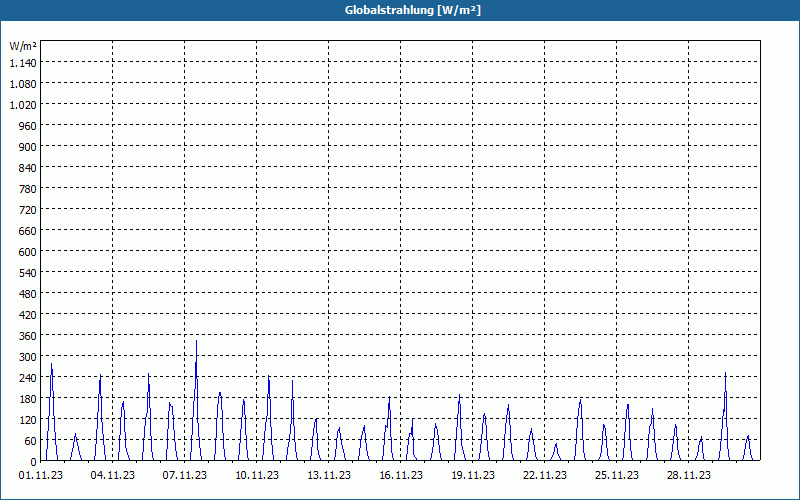Click the 22.11.23 date label

click(544, 476)
